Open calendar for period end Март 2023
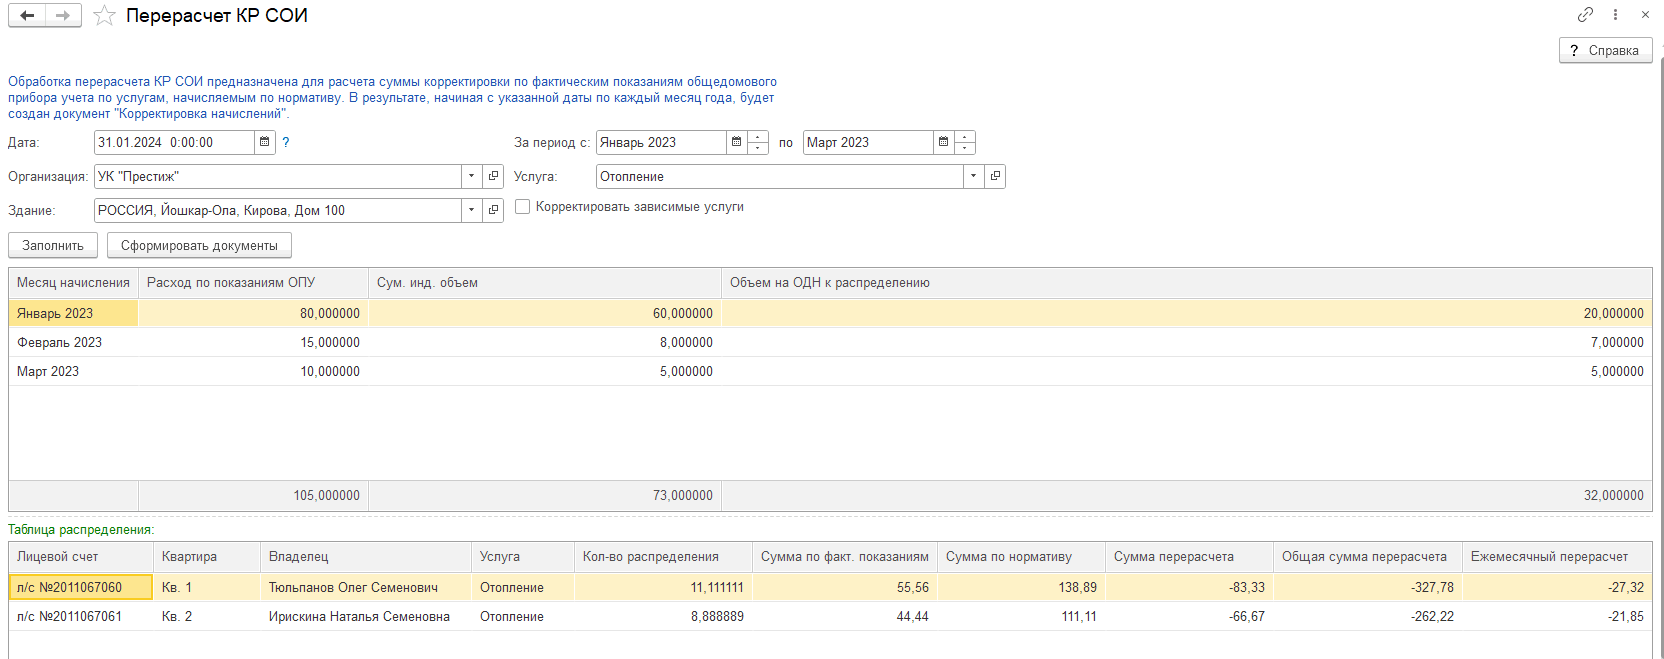The height and width of the screenshot is (659, 1664). coord(943,142)
